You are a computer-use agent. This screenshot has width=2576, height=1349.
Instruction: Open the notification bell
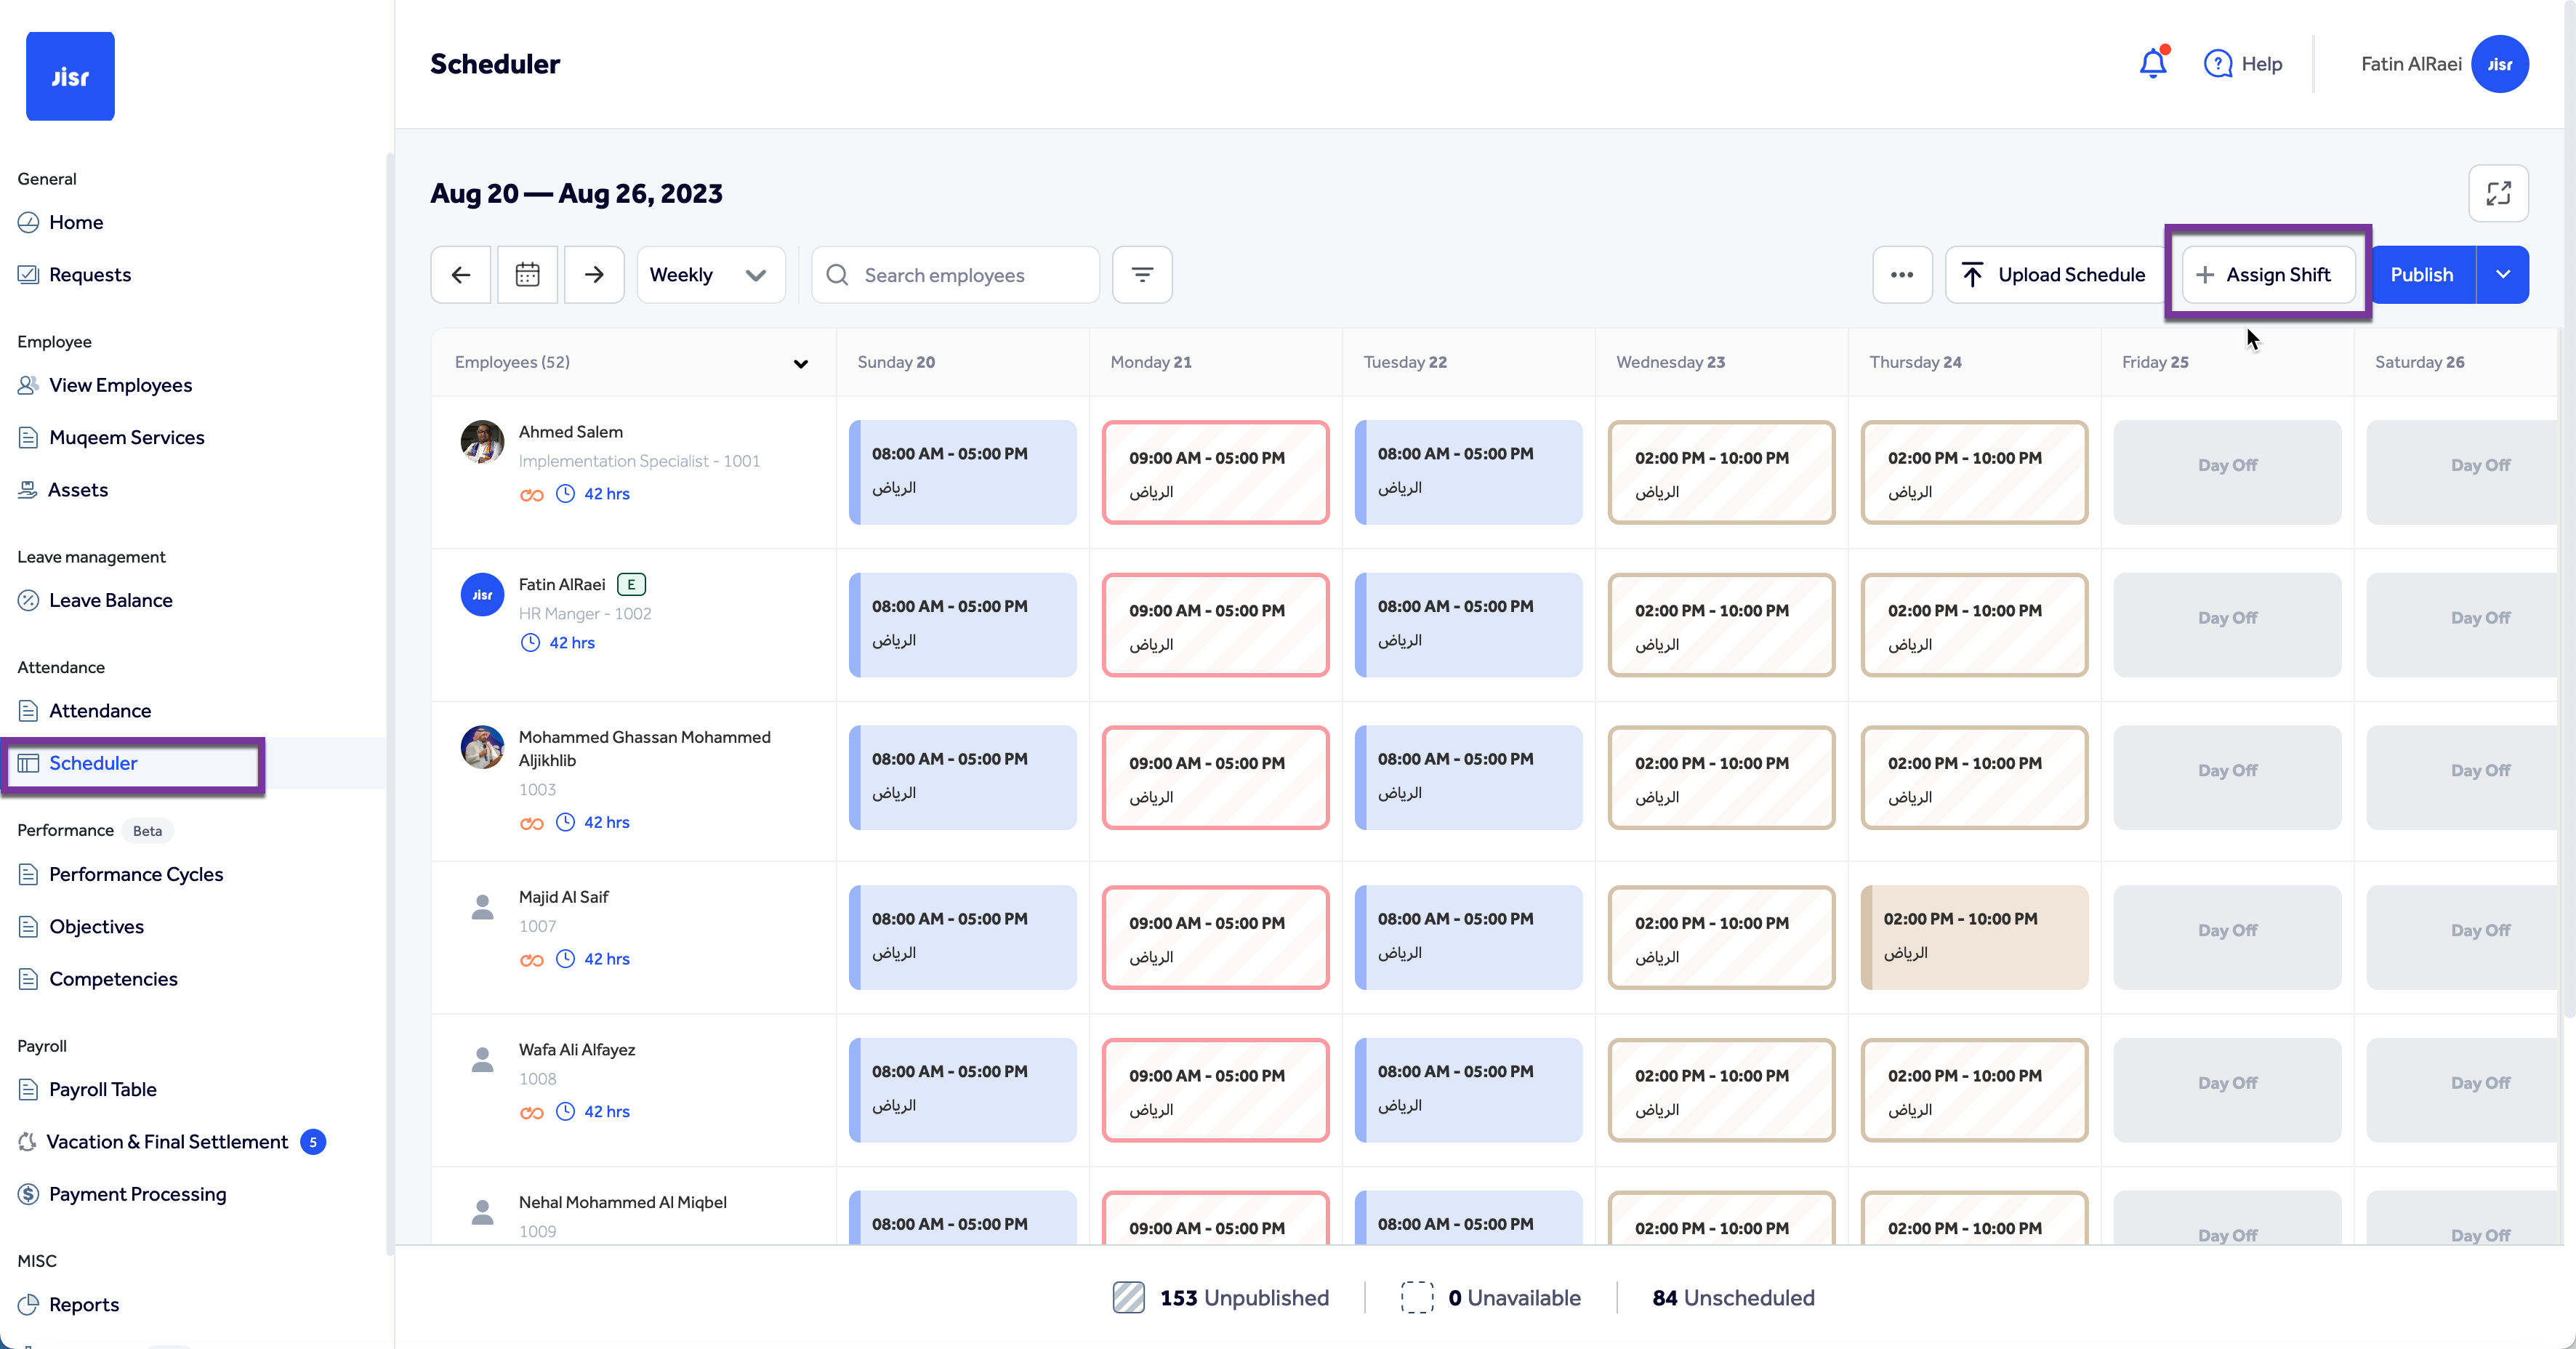point(2152,63)
